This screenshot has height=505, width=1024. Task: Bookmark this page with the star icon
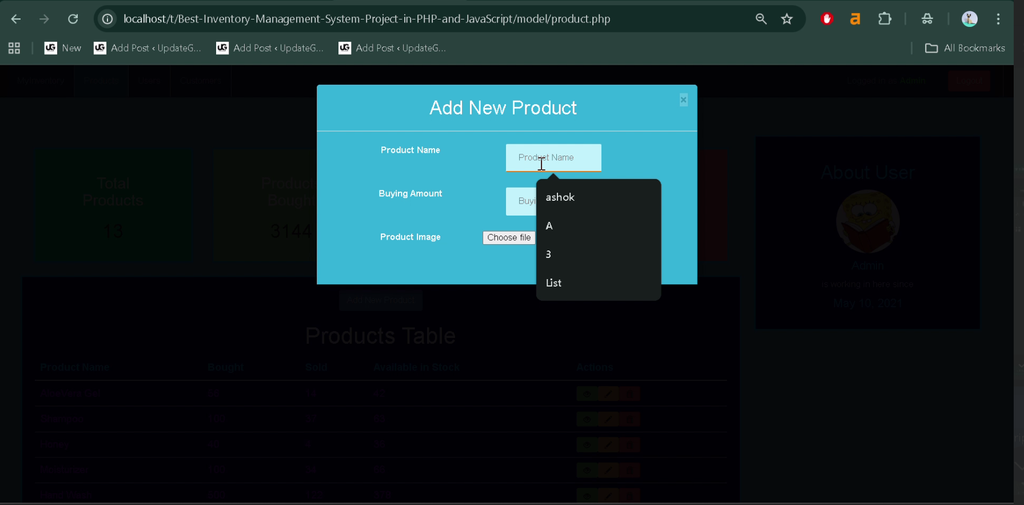click(787, 19)
